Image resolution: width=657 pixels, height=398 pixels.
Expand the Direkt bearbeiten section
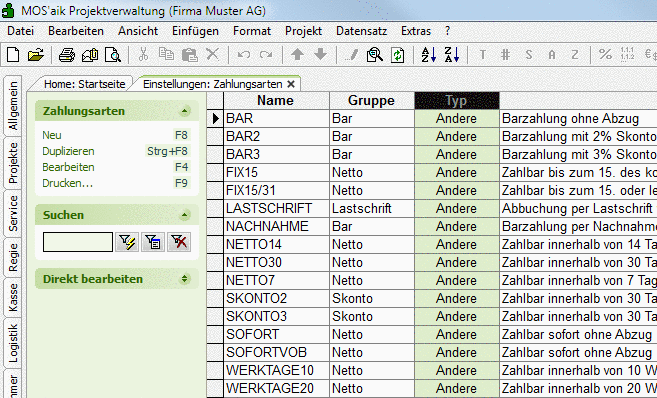click(x=184, y=279)
